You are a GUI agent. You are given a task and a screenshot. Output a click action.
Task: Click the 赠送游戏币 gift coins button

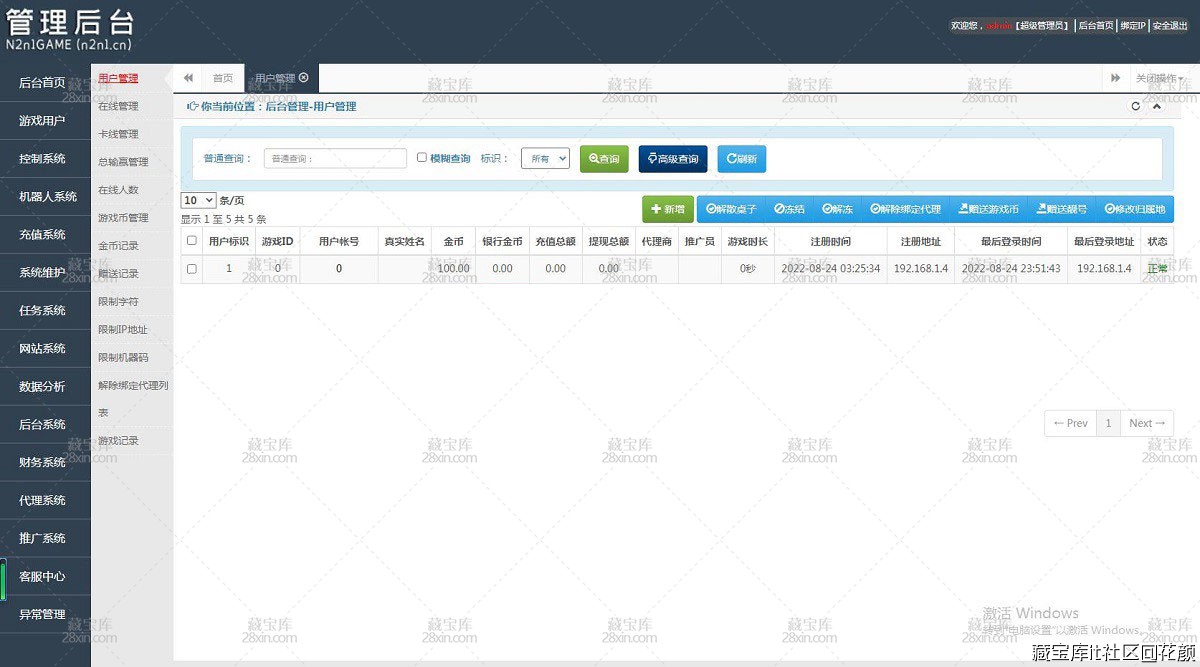[x=988, y=209]
